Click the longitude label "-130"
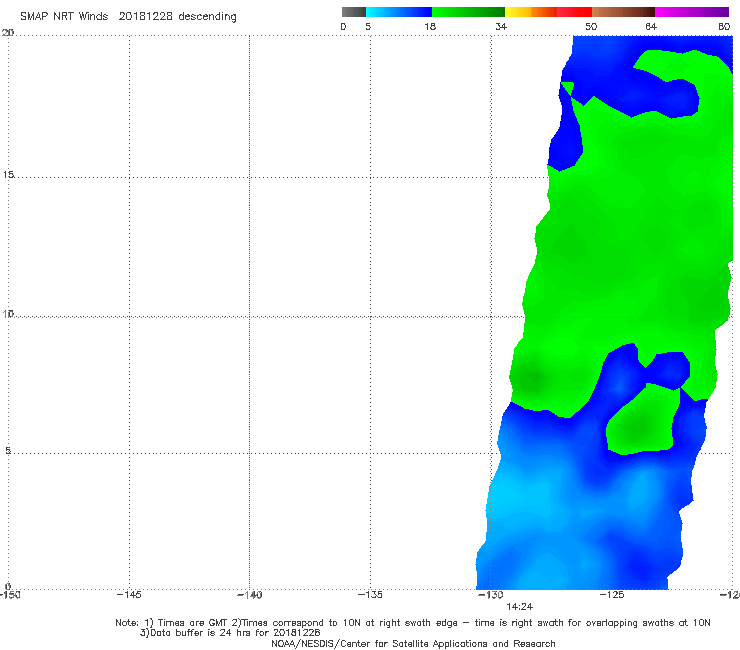 coord(491,595)
